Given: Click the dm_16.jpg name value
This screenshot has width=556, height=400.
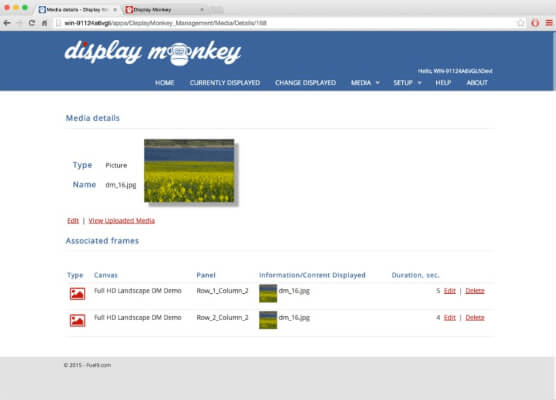Looking at the screenshot, I should (x=121, y=185).
